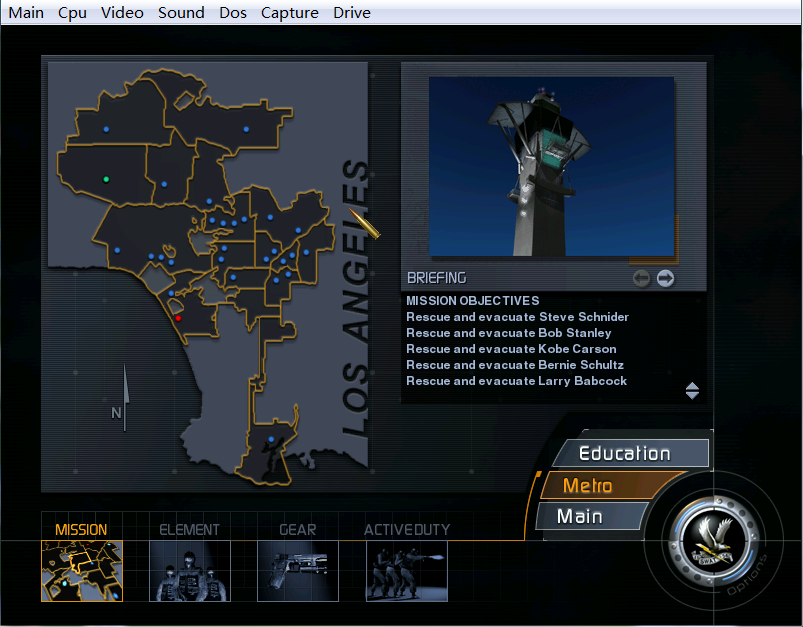Select the green mission dot on the map

click(106, 179)
